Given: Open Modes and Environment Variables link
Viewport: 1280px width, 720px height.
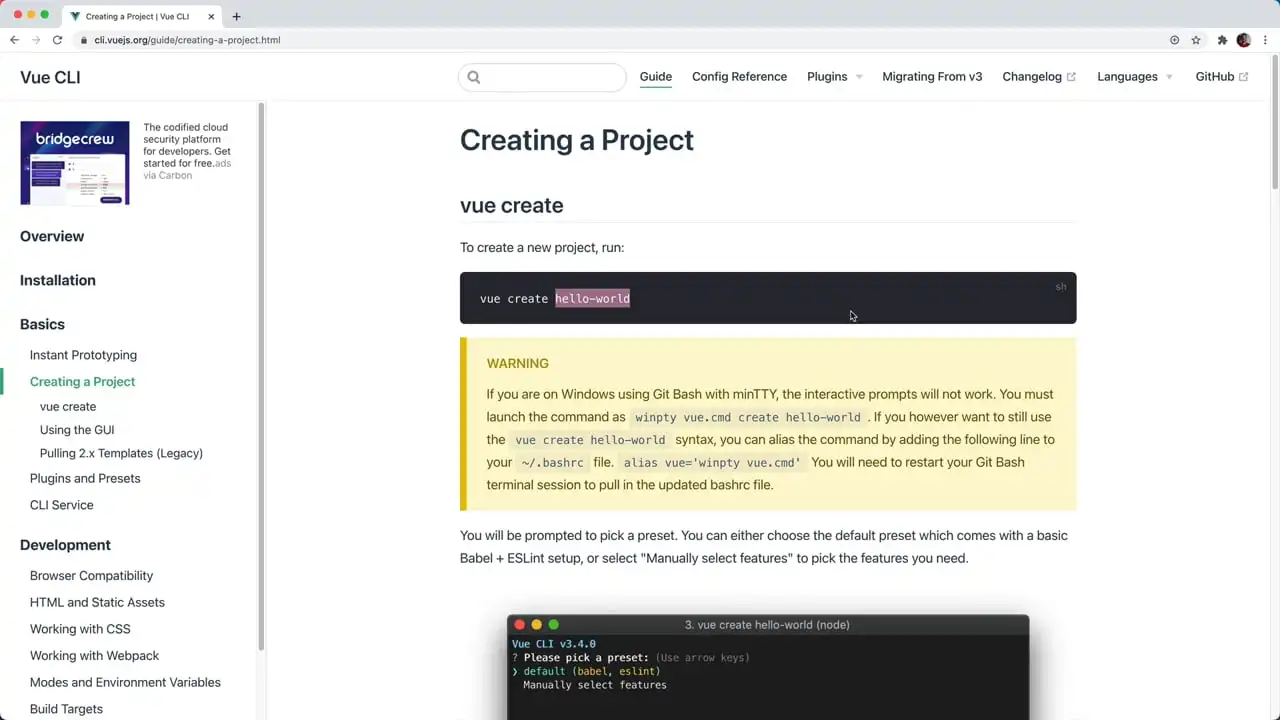Looking at the screenshot, I should tap(125, 682).
